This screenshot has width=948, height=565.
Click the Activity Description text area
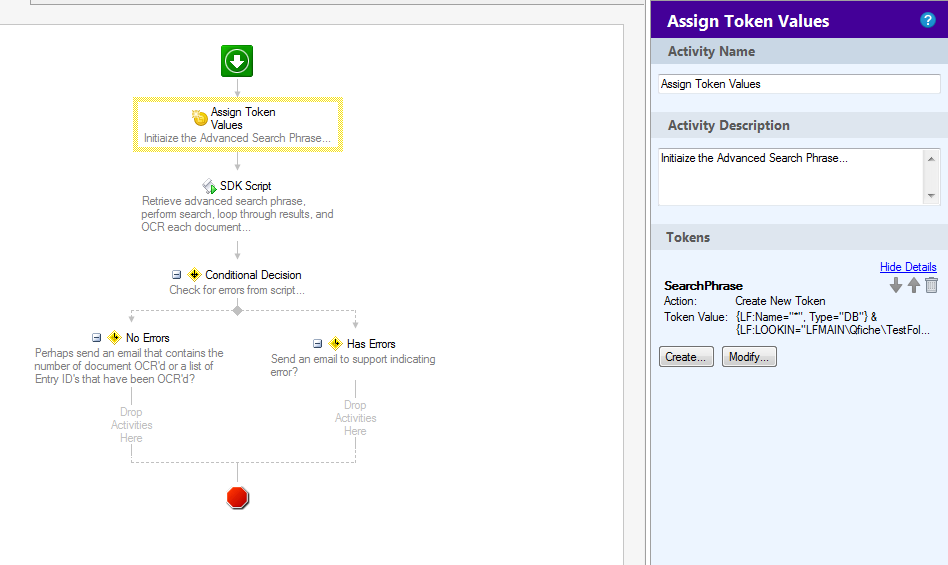[x=791, y=177]
